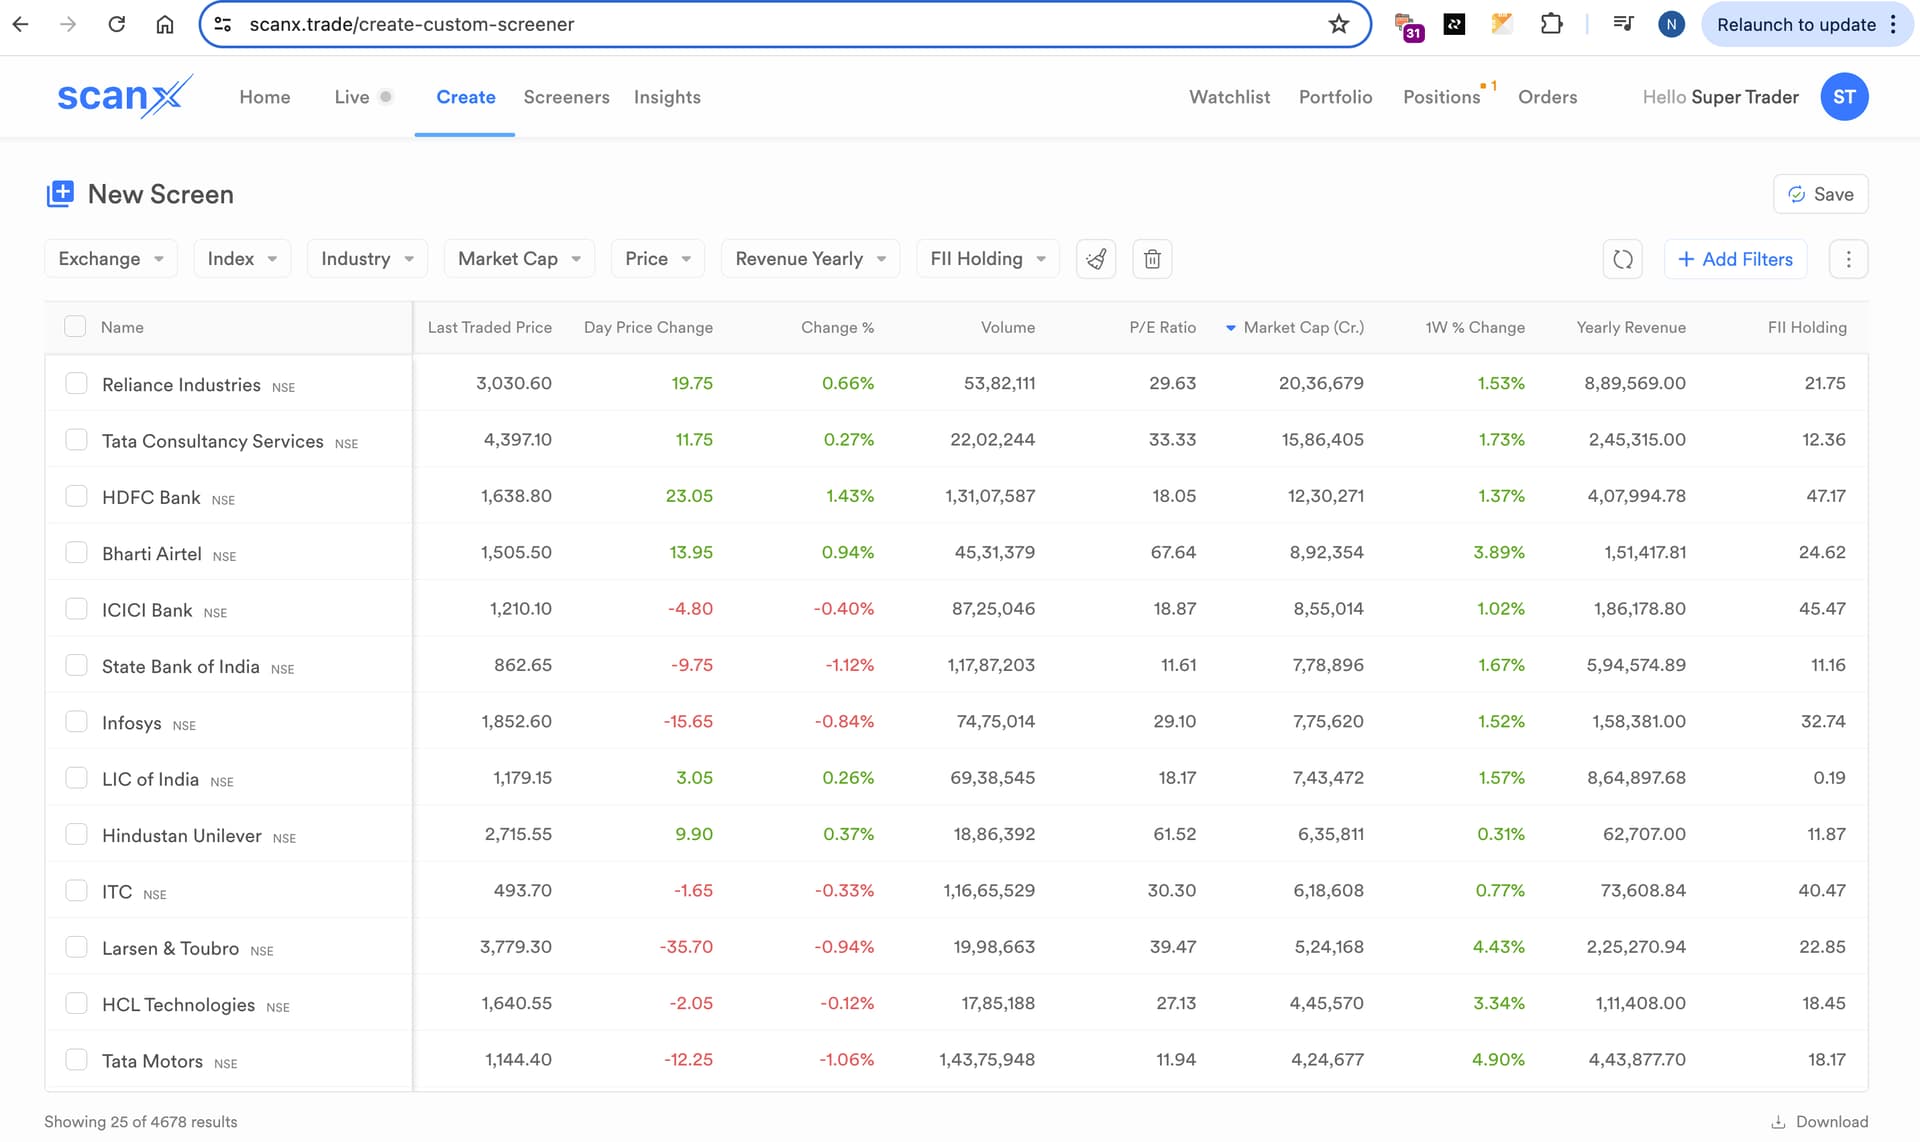Click the browser back arrow
Screen dimensions: 1920x1142
[21, 24]
